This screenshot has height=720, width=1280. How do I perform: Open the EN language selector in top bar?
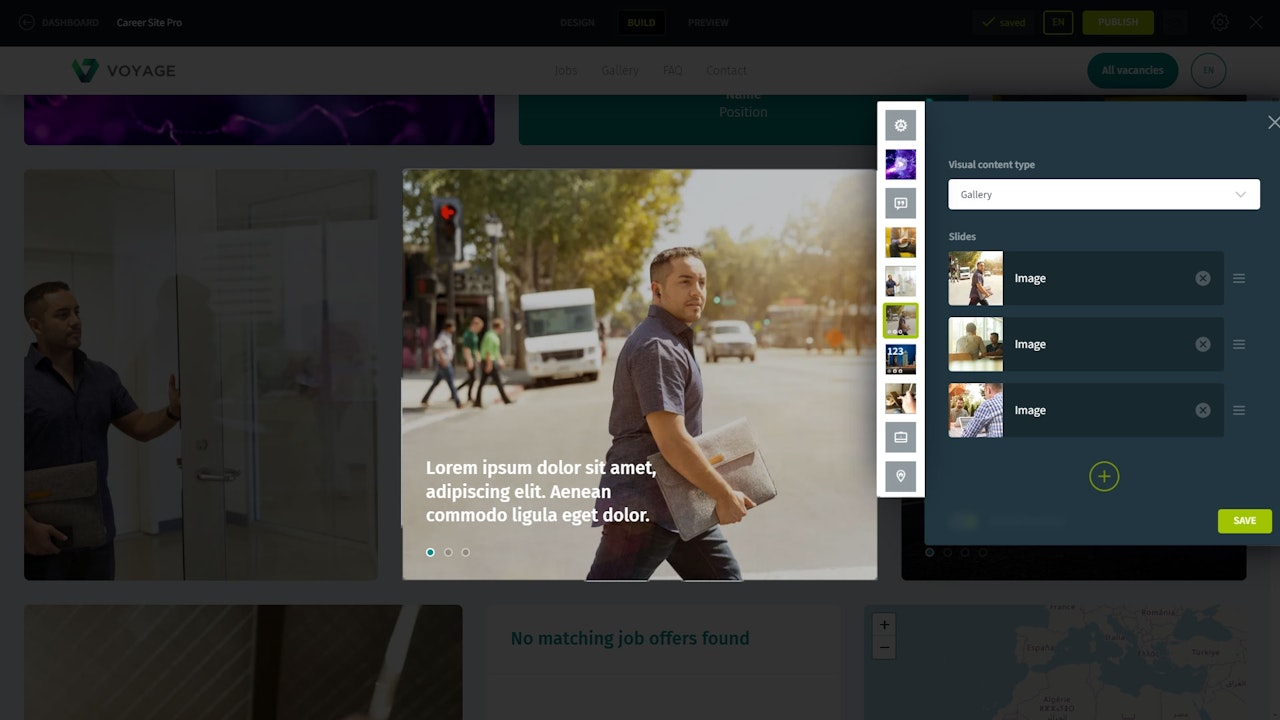1058,22
